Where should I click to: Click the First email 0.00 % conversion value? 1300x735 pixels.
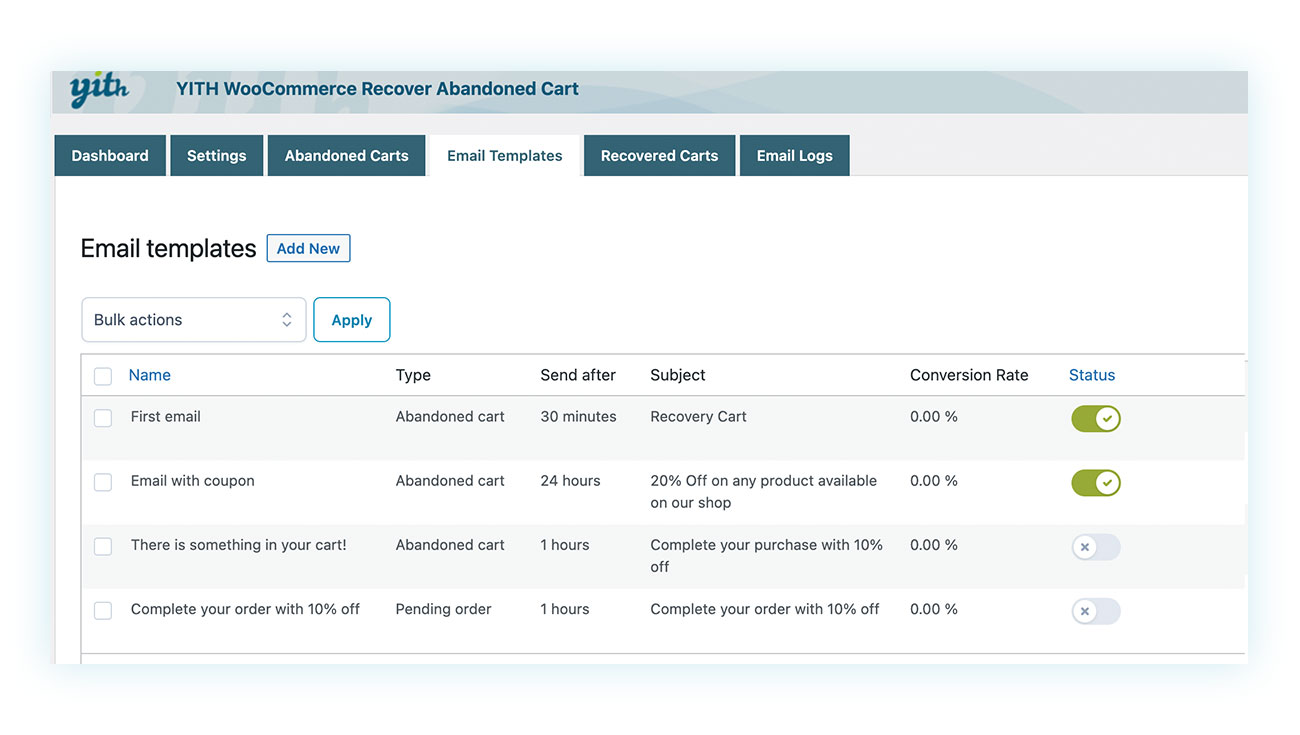(934, 416)
